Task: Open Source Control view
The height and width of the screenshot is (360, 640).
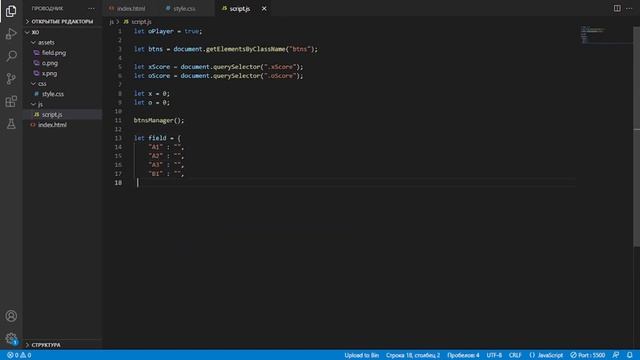Action: [11, 78]
